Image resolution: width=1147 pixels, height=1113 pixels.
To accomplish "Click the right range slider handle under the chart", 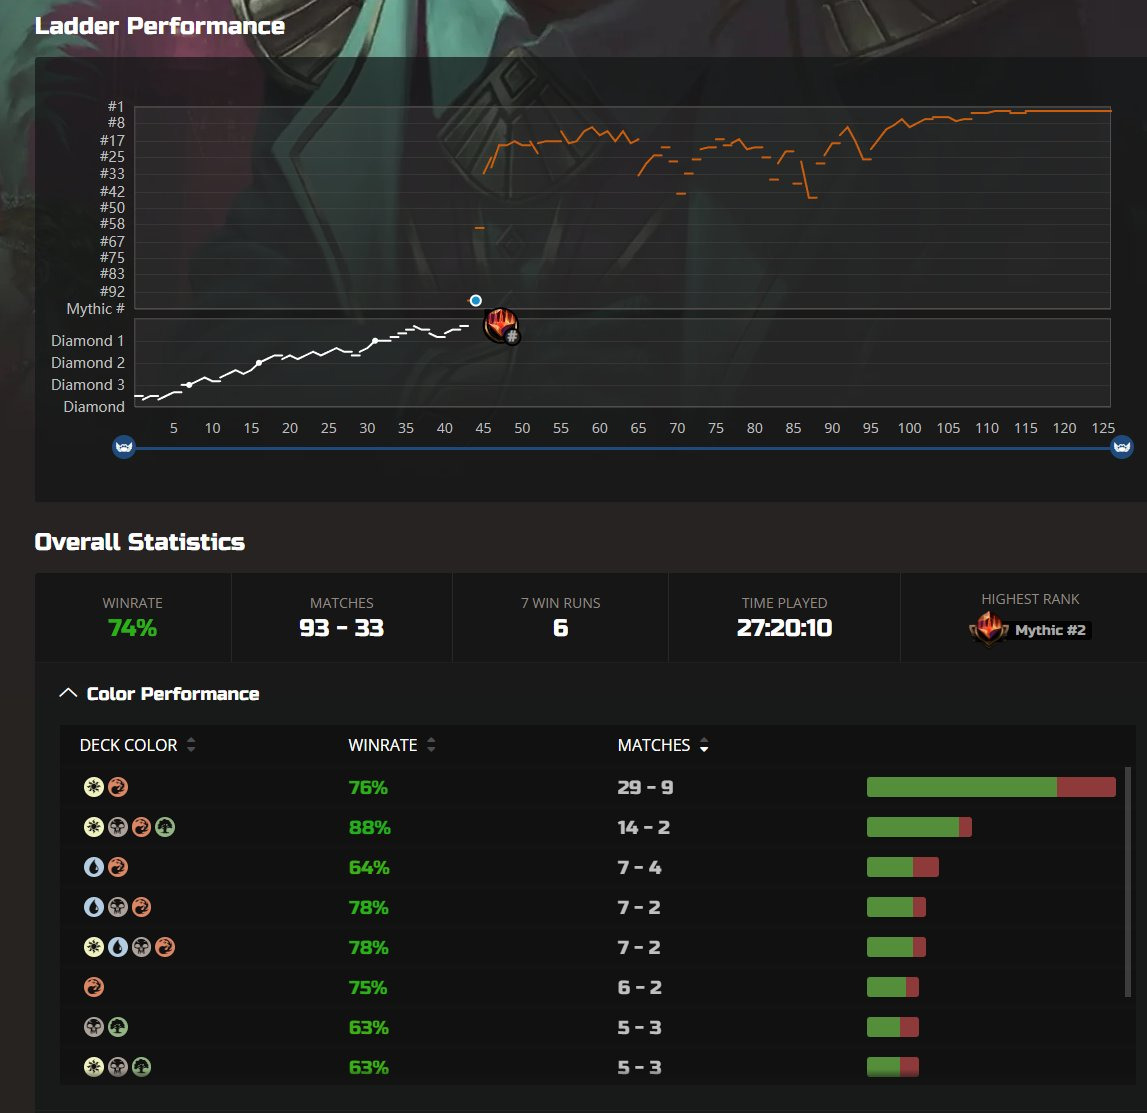I will coord(1122,448).
